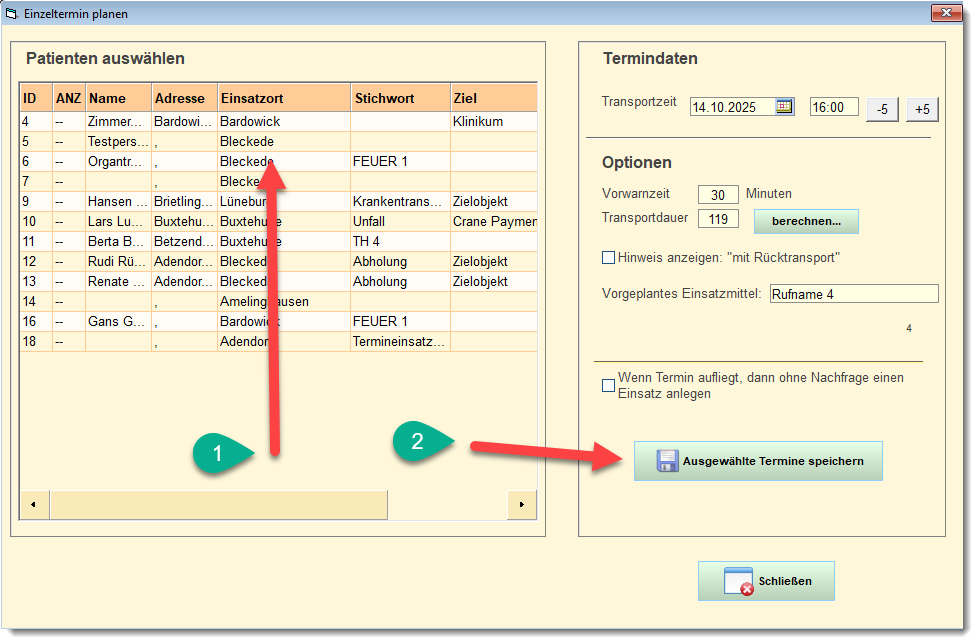
Task: Decrease the transport time with the -5 button
Action: coord(881,109)
